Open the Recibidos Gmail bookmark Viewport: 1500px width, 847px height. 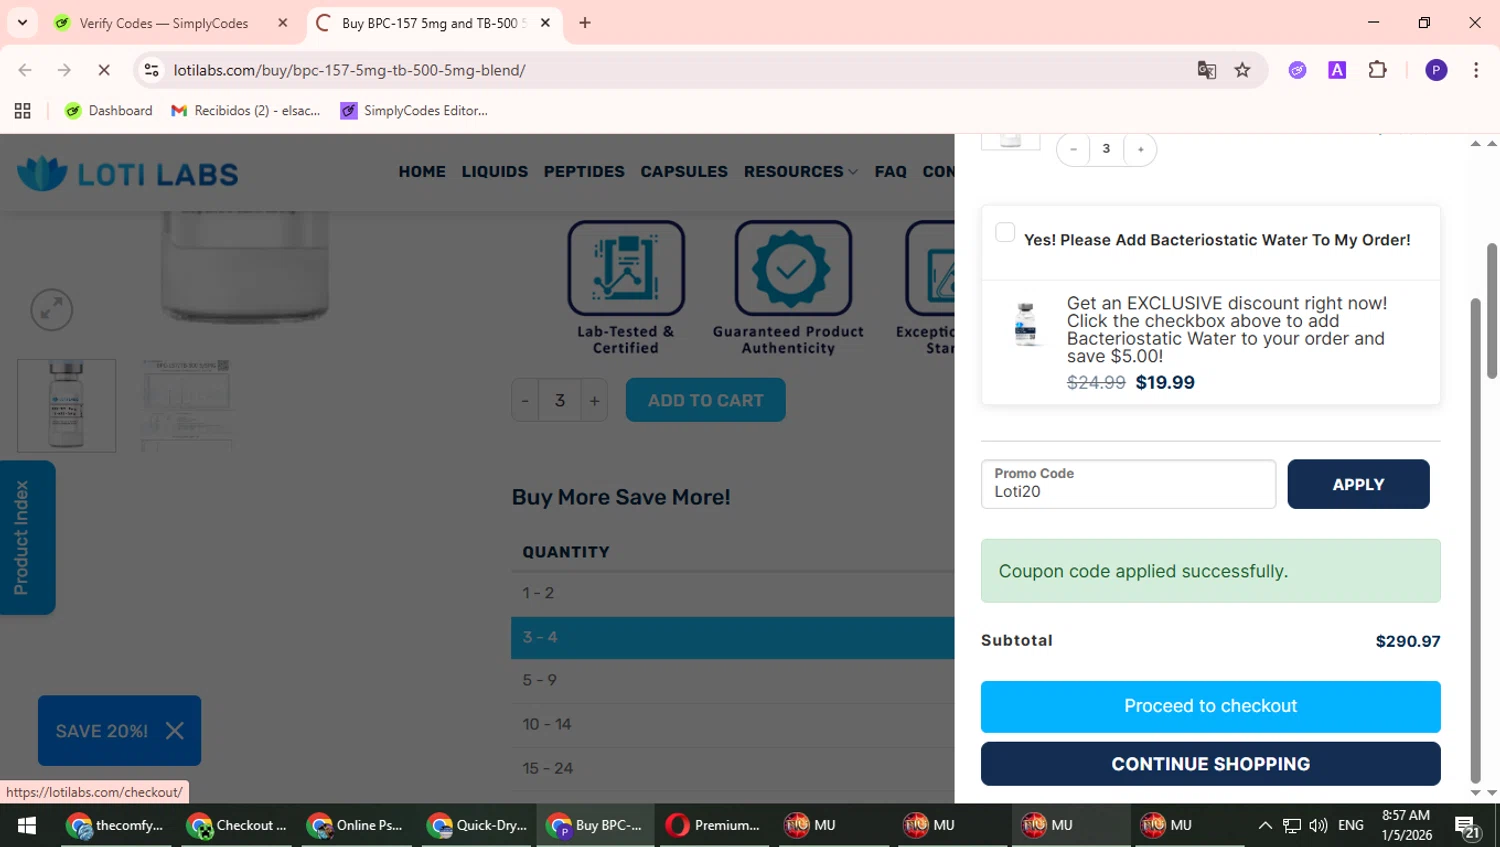246,111
